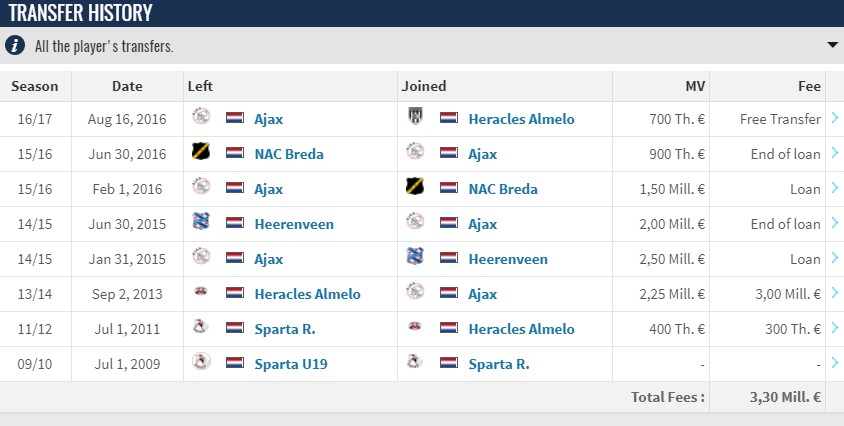The image size is (844, 426).
Task: Open Sparta U19 club link
Action: [x=291, y=364]
